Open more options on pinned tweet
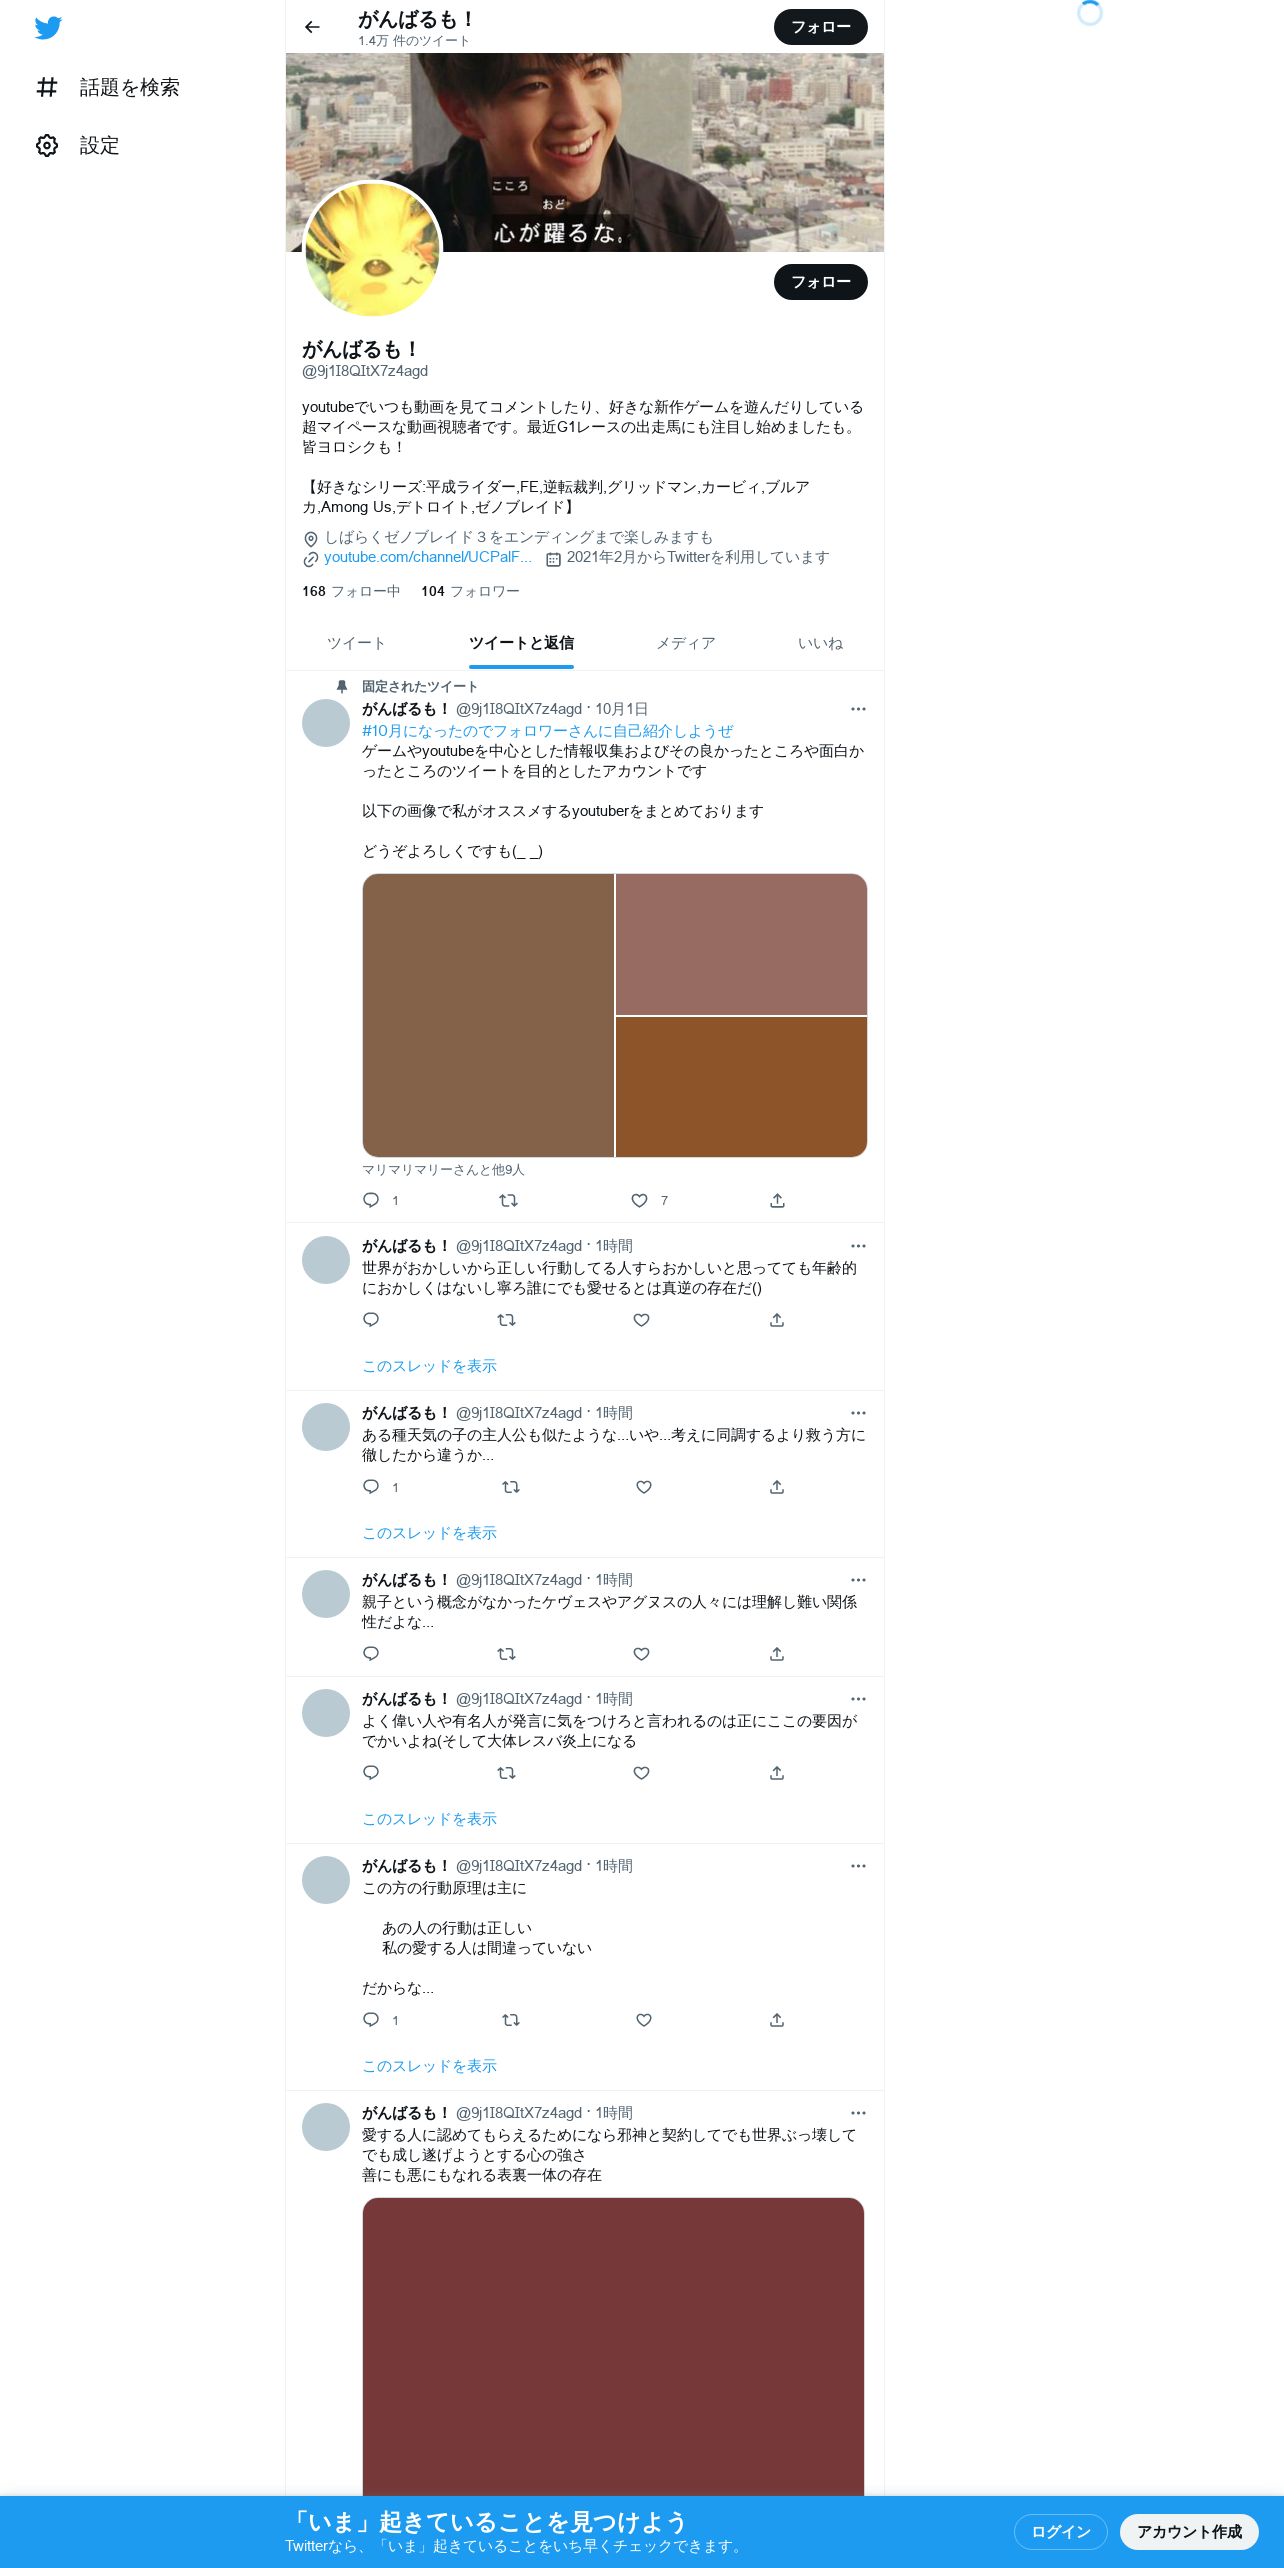1284x2568 pixels. 858,709
